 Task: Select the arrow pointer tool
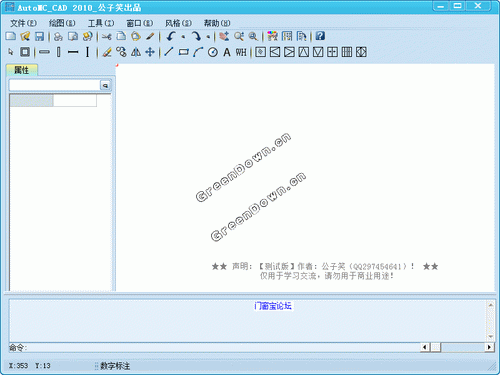pos(11,52)
